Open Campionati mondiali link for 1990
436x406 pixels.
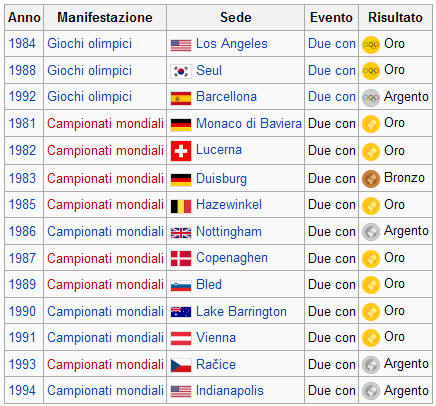[x=105, y=311]
